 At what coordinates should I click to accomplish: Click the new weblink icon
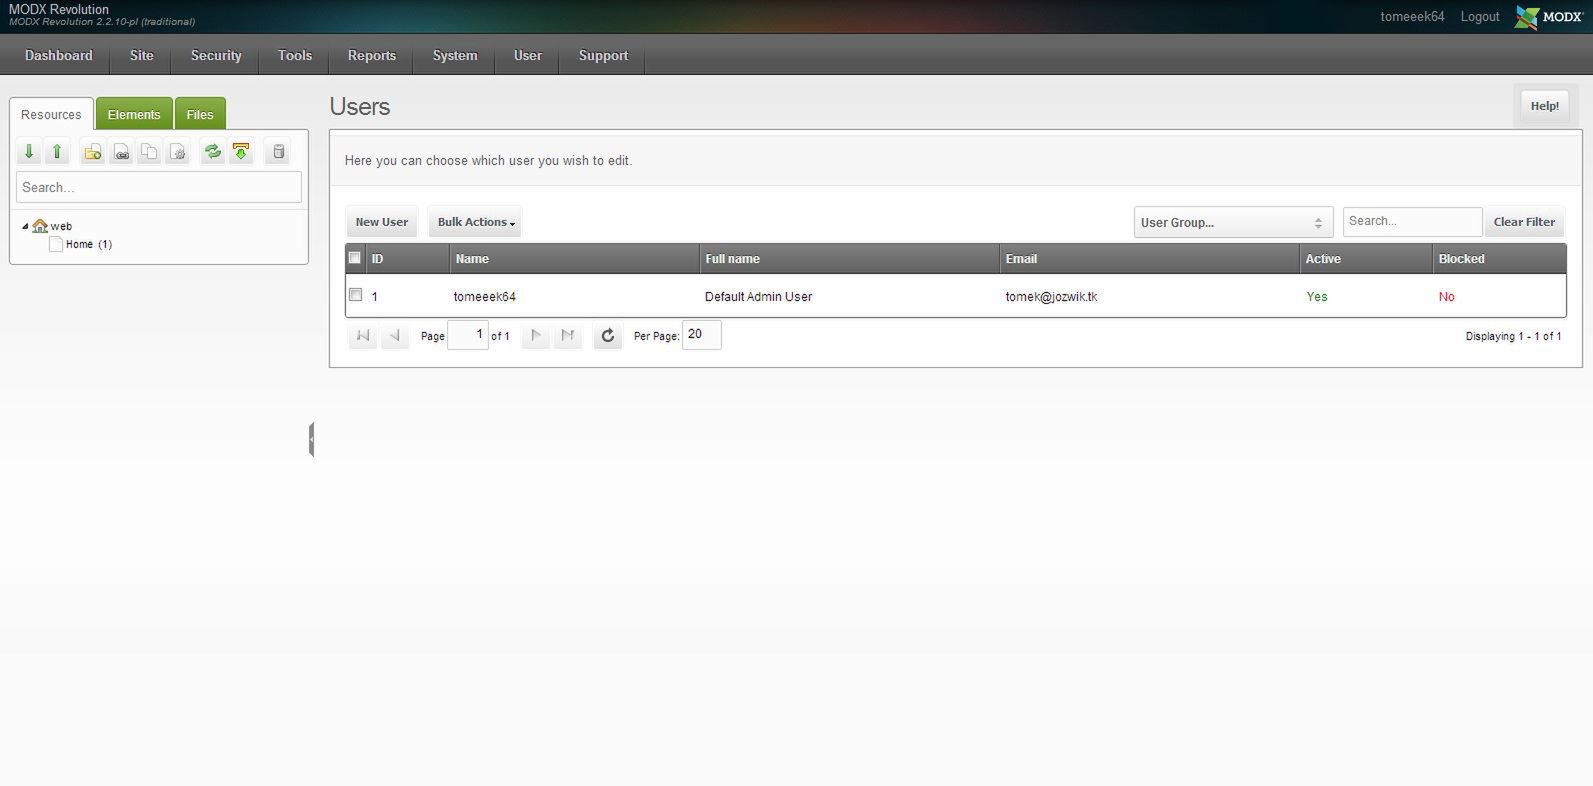pos(121,152)
